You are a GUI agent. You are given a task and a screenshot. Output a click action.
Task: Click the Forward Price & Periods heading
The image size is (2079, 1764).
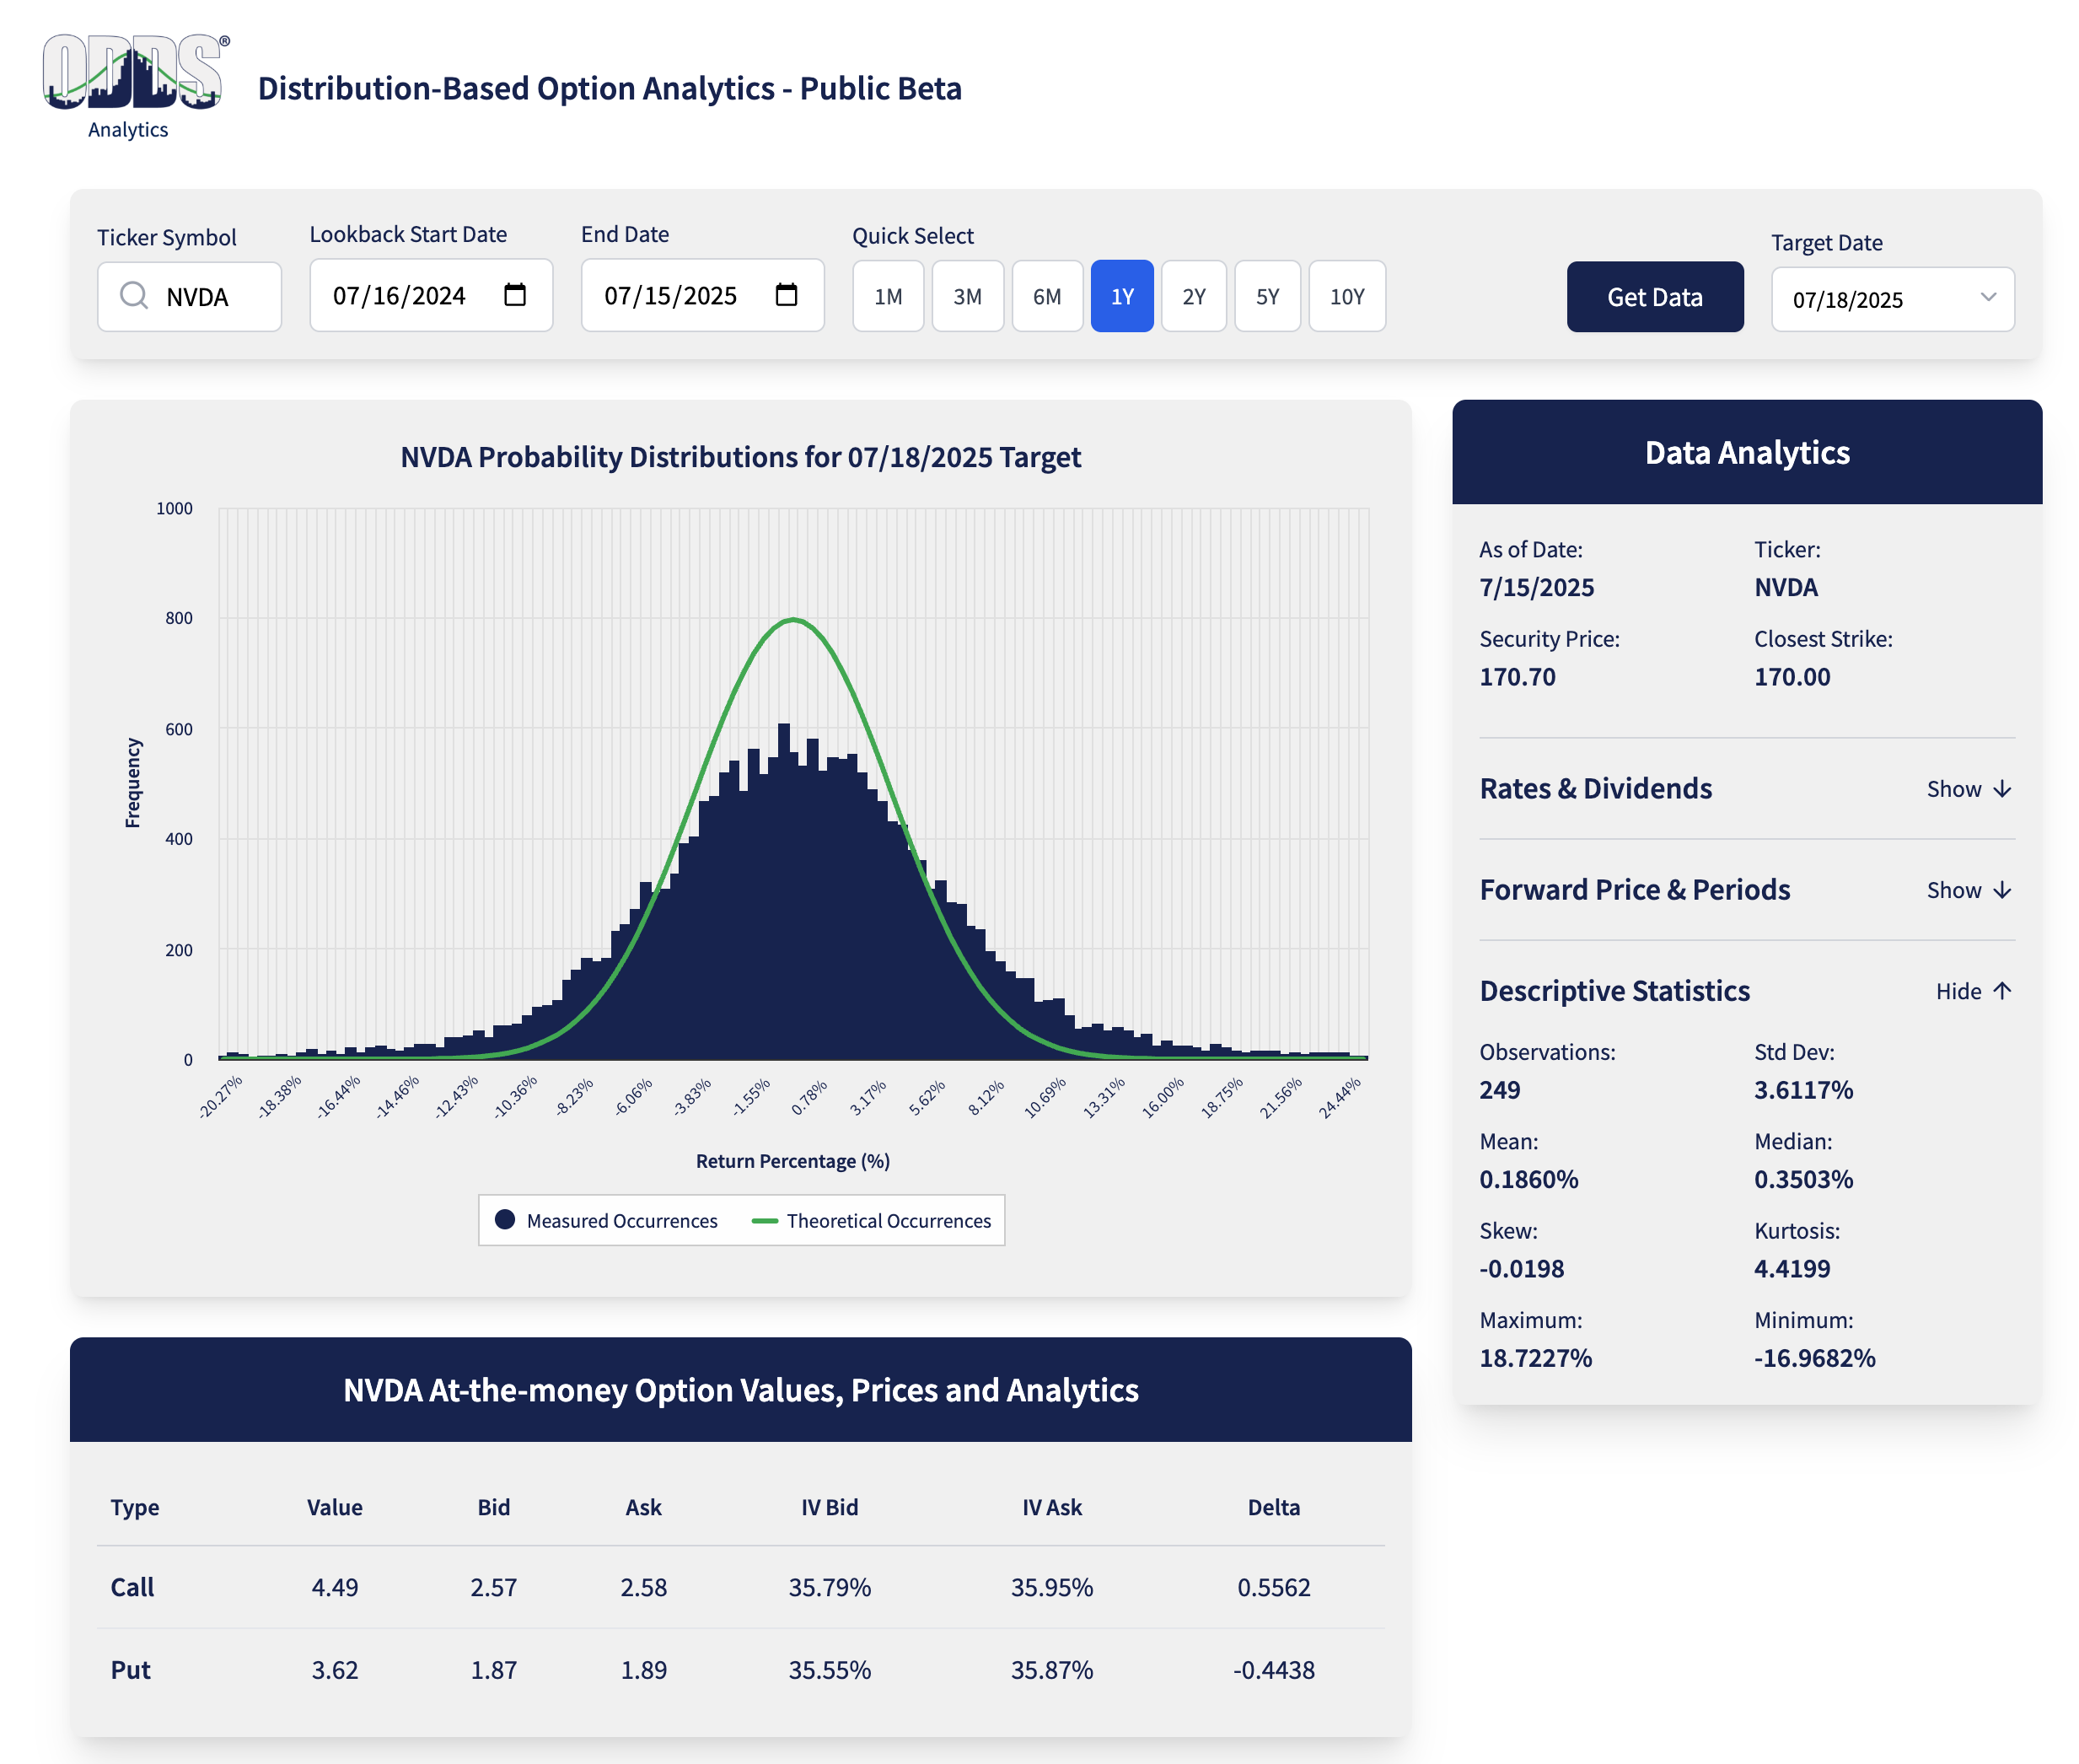pyautogui.click(x=1634, y=889)
